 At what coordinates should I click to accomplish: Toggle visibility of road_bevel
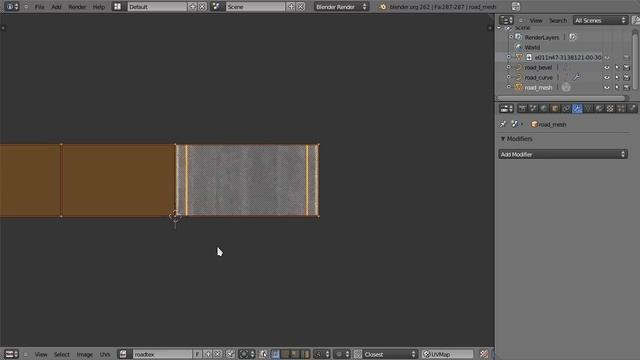pos(607,67)
